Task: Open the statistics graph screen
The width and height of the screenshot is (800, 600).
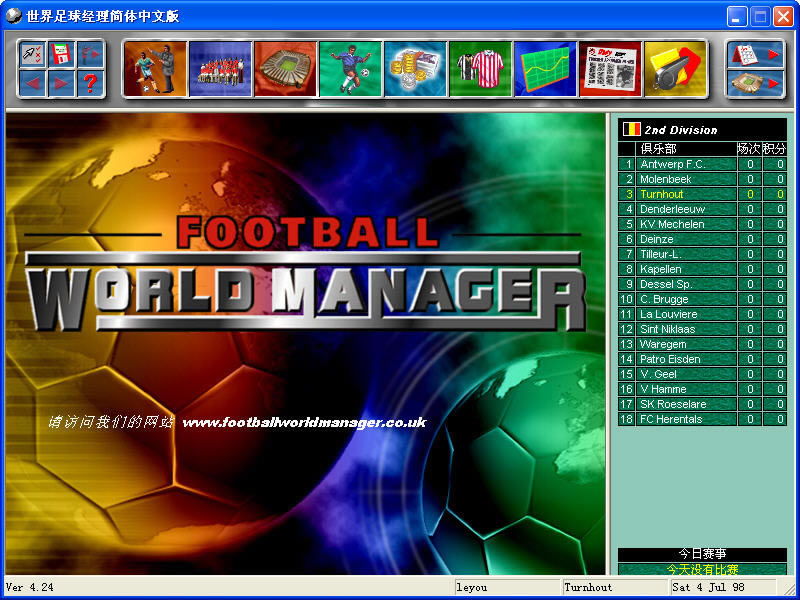Action: coord(545,70)
